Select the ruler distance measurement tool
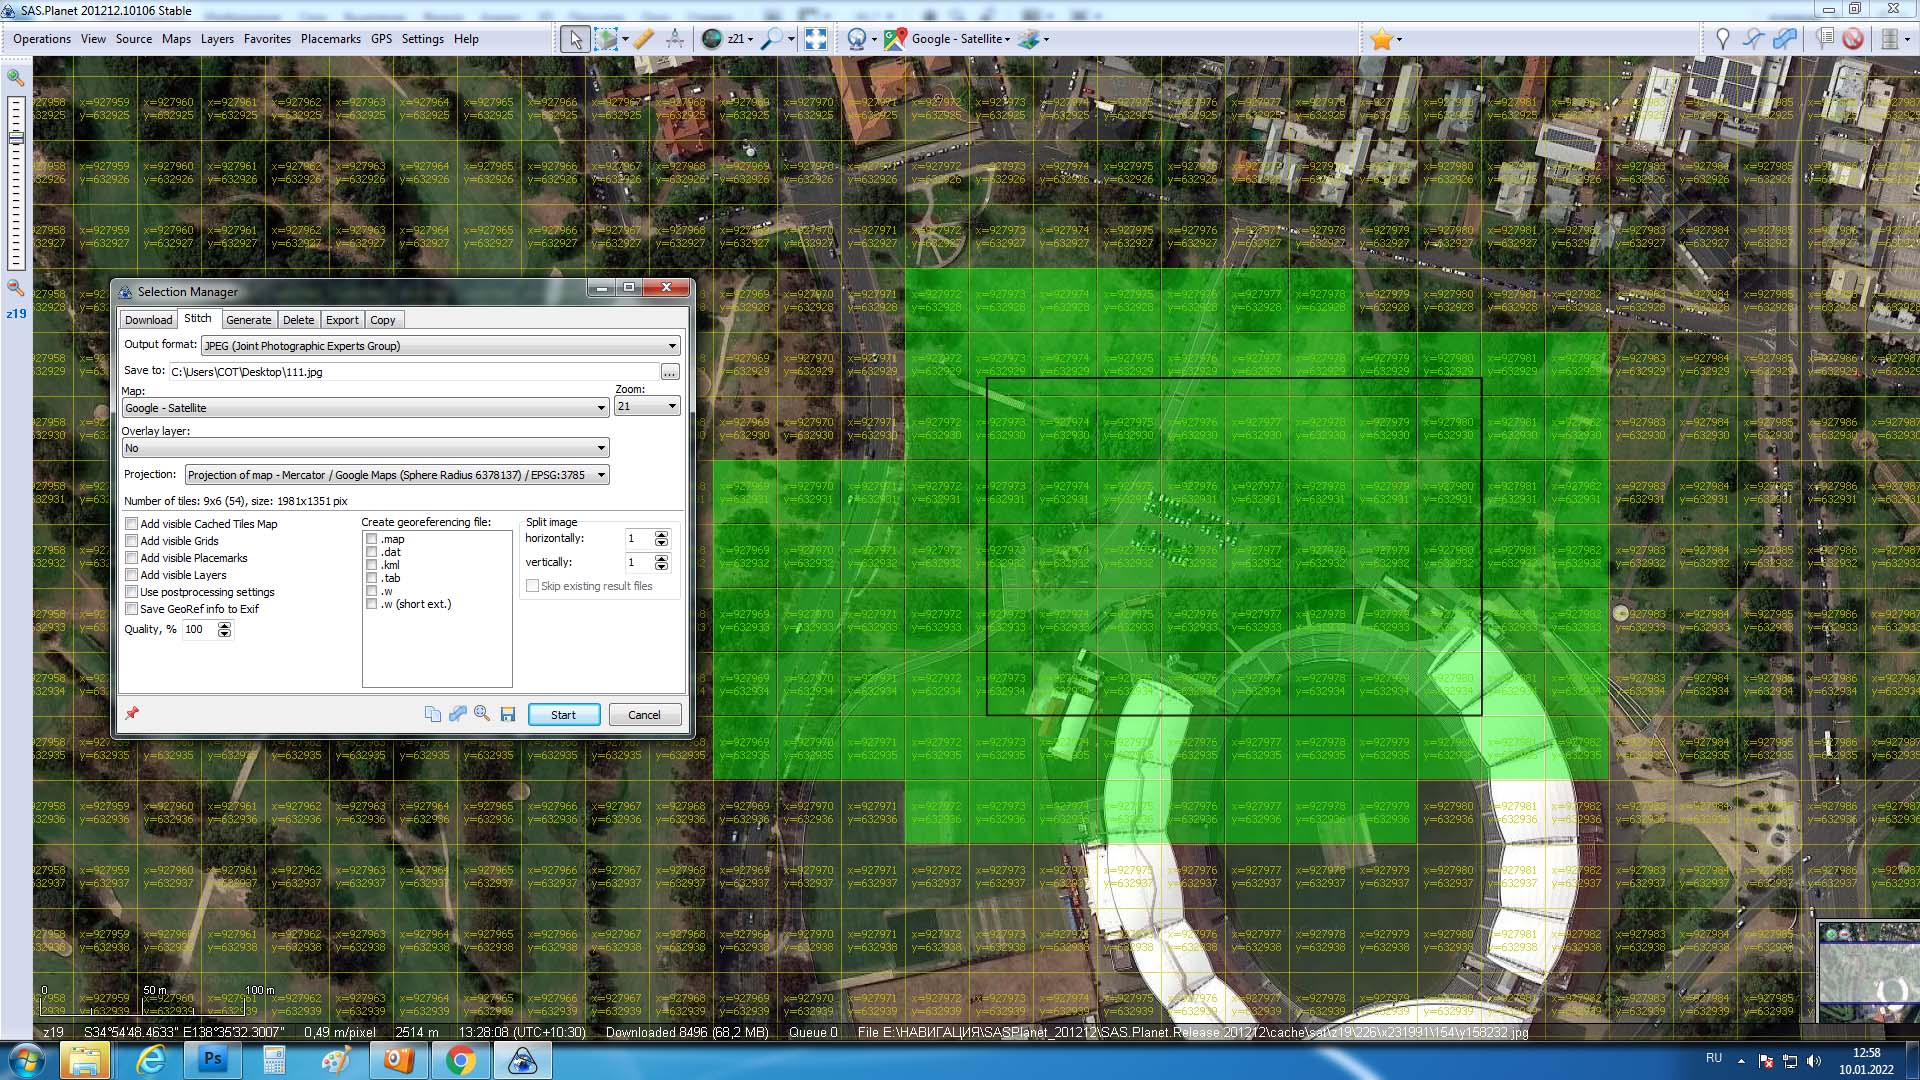This screenshot has width=1920, height=1080. coord(643,39)
